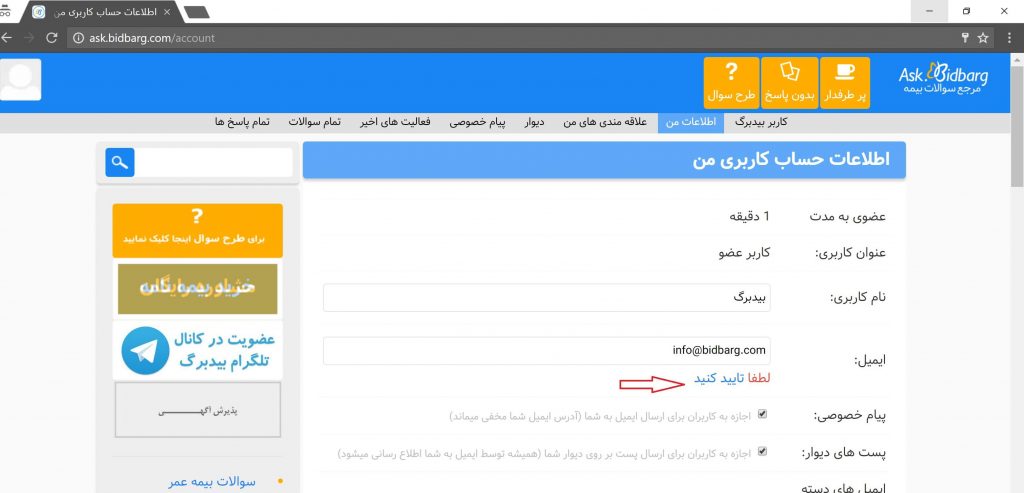
Task: Click the sidebar search input field
Action: (x=214, y=163)
